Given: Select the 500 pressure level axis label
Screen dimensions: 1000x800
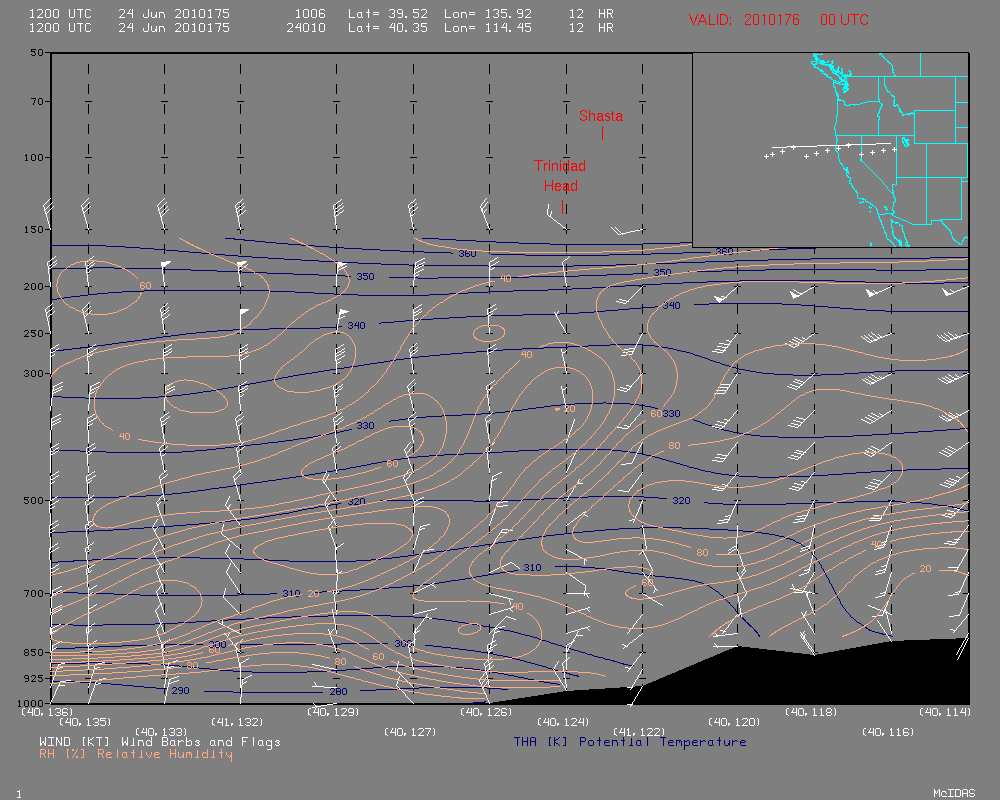Looking at the screenshot, I should click(x=34, y=500).
